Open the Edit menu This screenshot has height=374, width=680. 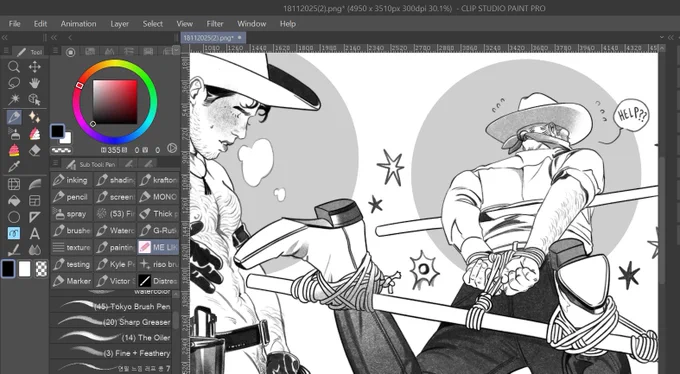coord(40,24)
